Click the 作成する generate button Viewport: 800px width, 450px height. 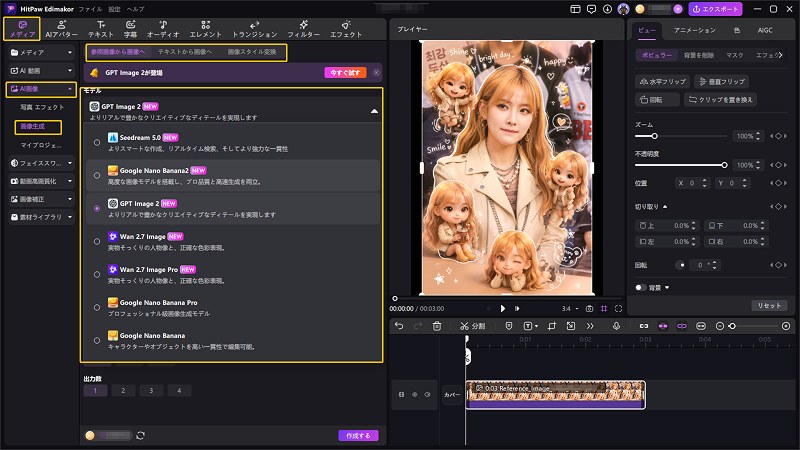[358, 435]
